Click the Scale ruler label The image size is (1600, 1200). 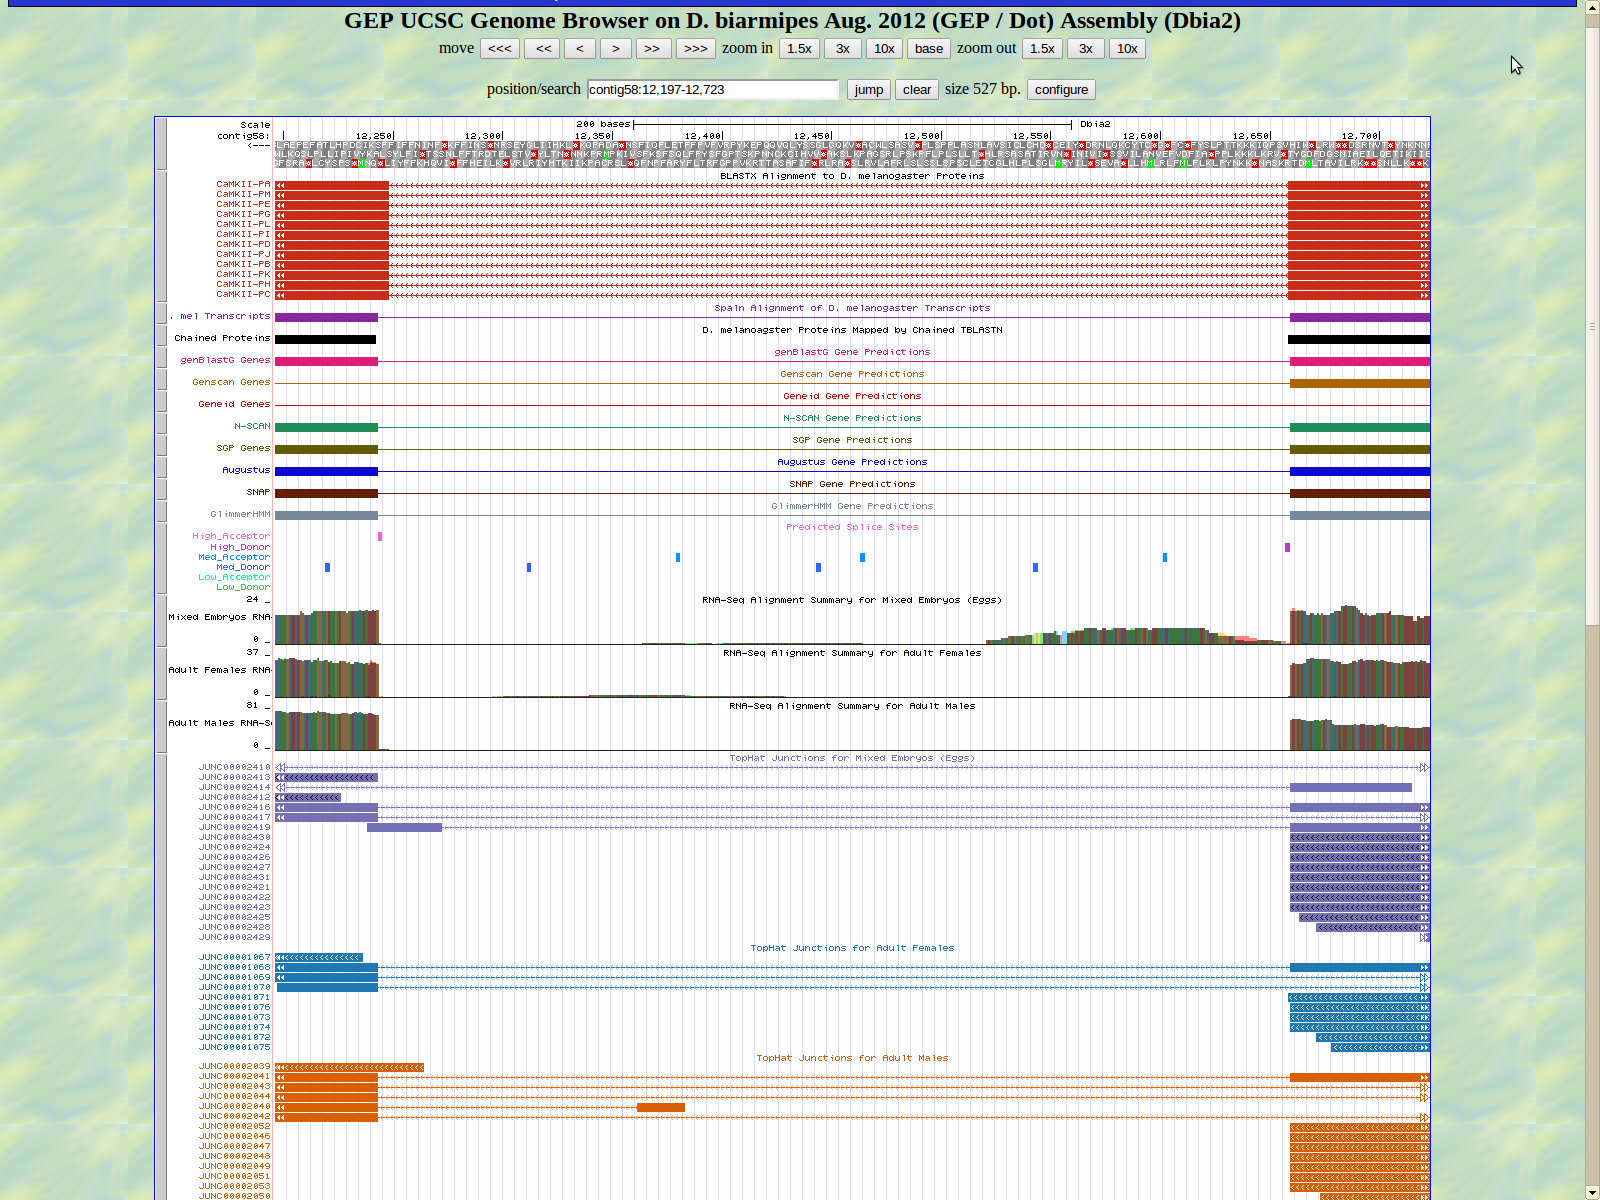tap(255, 125)
